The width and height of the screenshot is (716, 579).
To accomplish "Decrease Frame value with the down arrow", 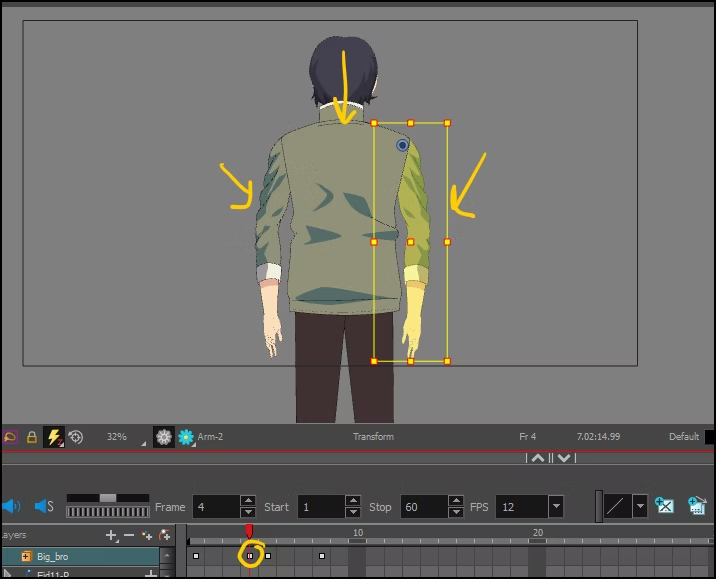I will tap(248, 512).
